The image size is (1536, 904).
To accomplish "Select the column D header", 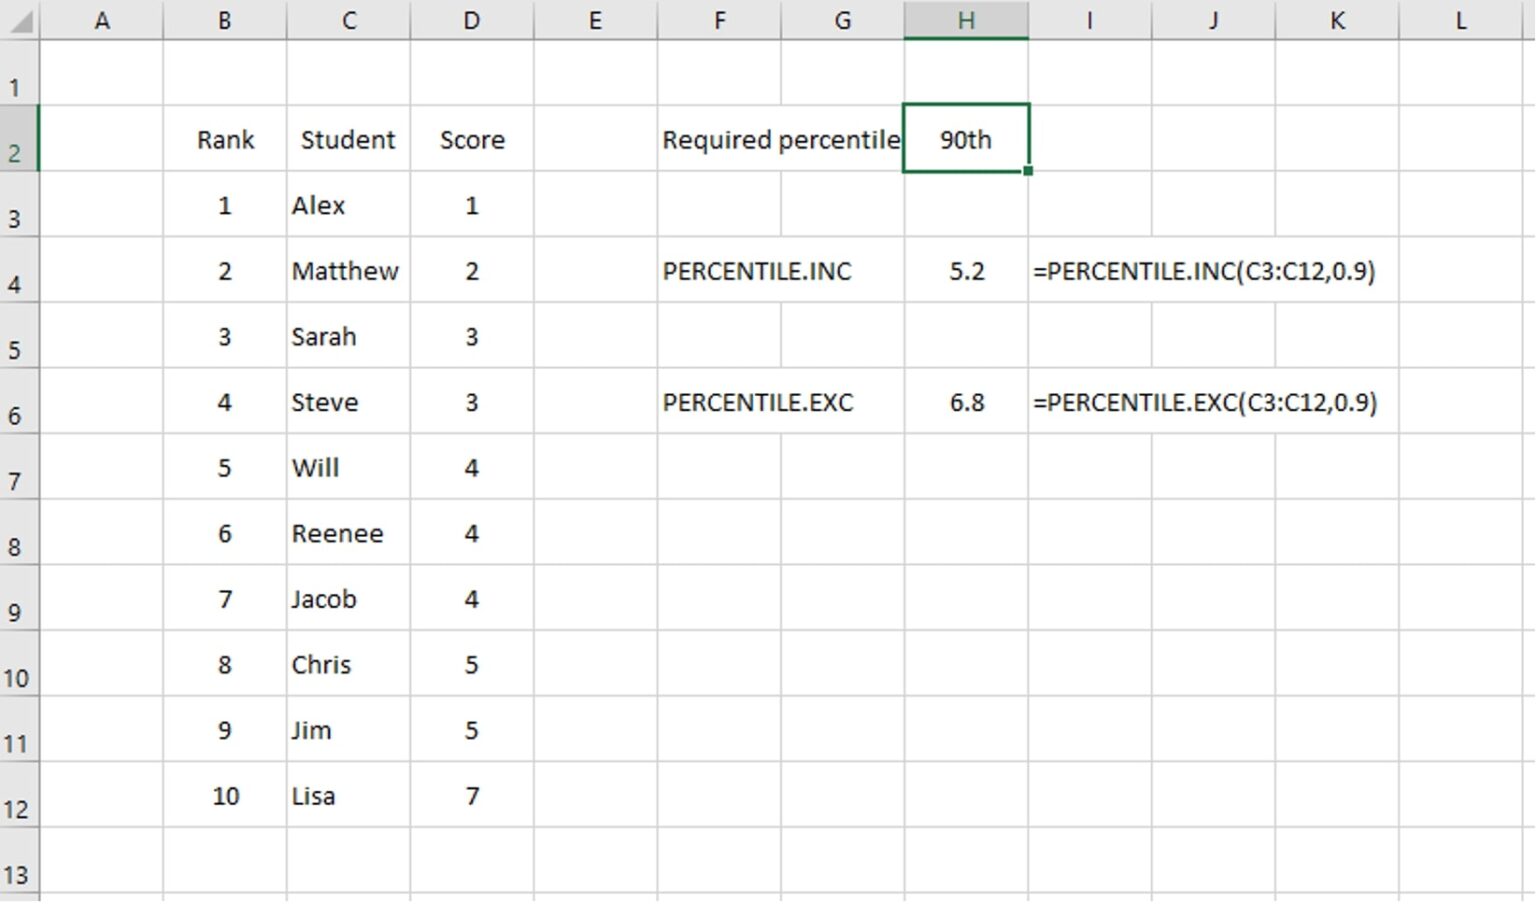I will click(x=471, y=19).
